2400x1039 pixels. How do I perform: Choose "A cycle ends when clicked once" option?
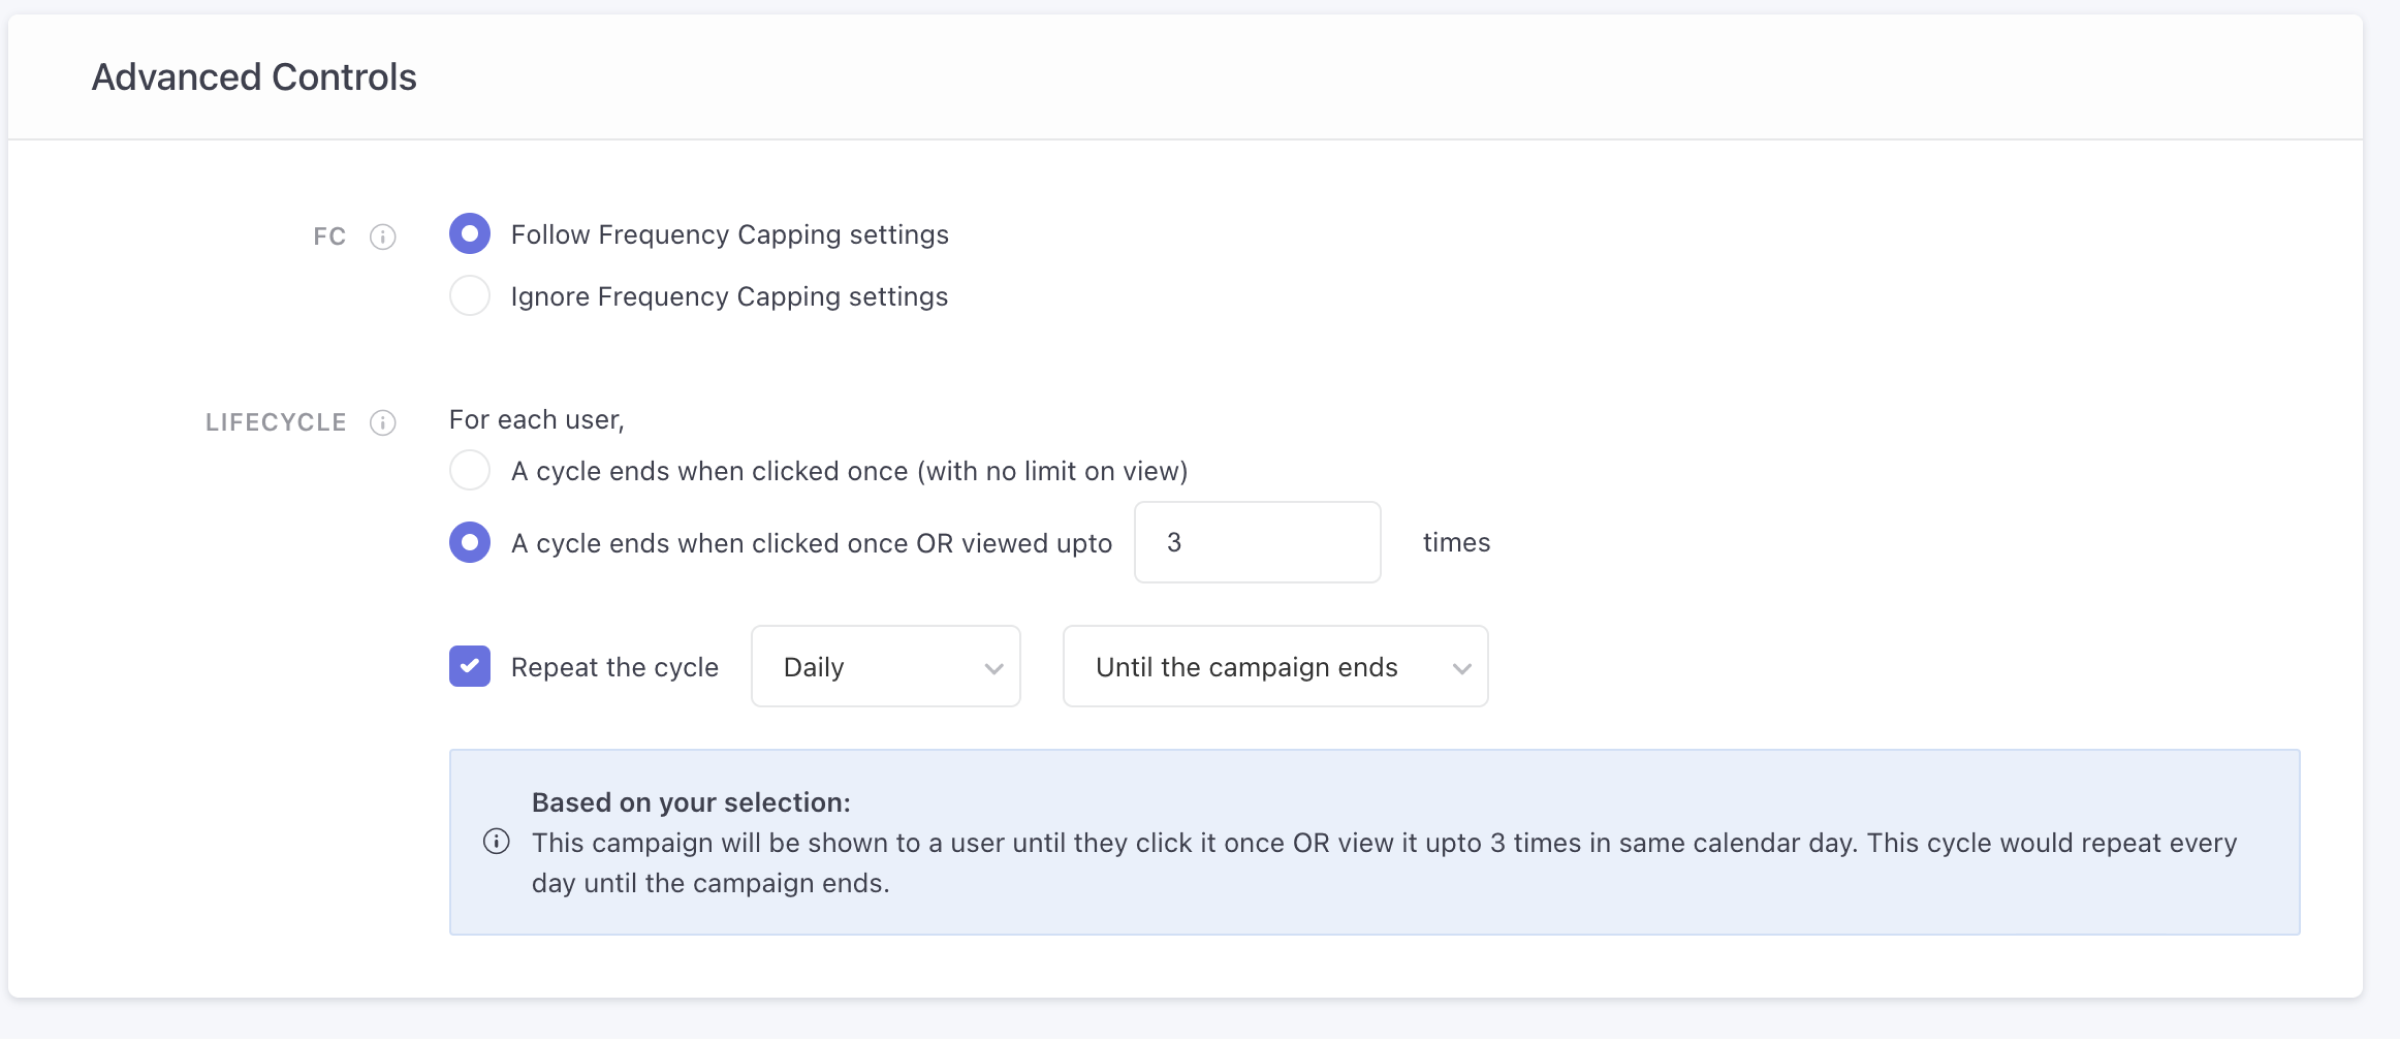coord(469,470)
